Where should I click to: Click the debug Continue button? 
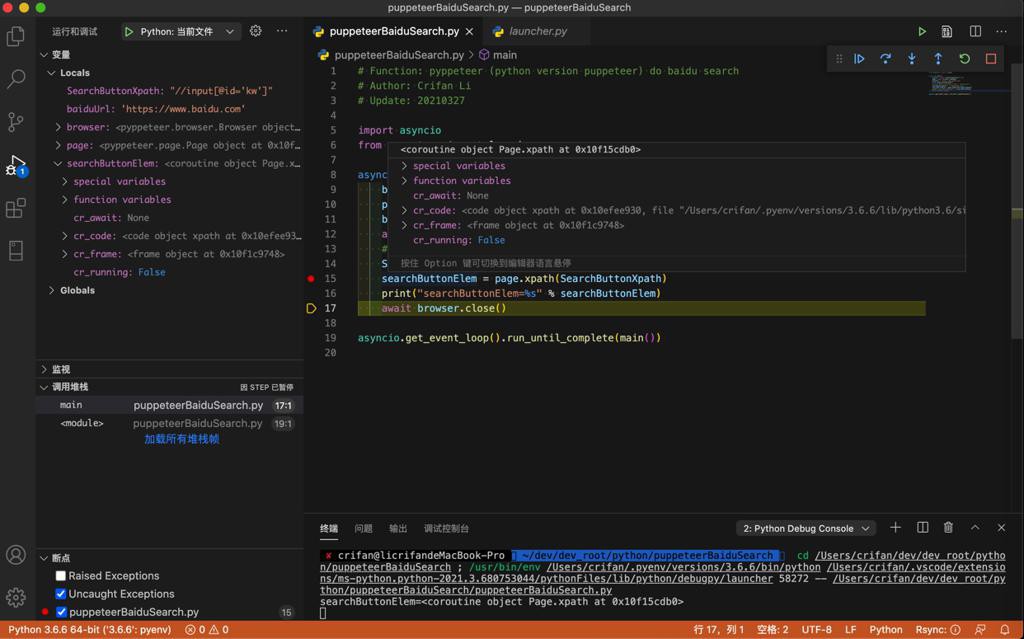[x=859, y=59]
